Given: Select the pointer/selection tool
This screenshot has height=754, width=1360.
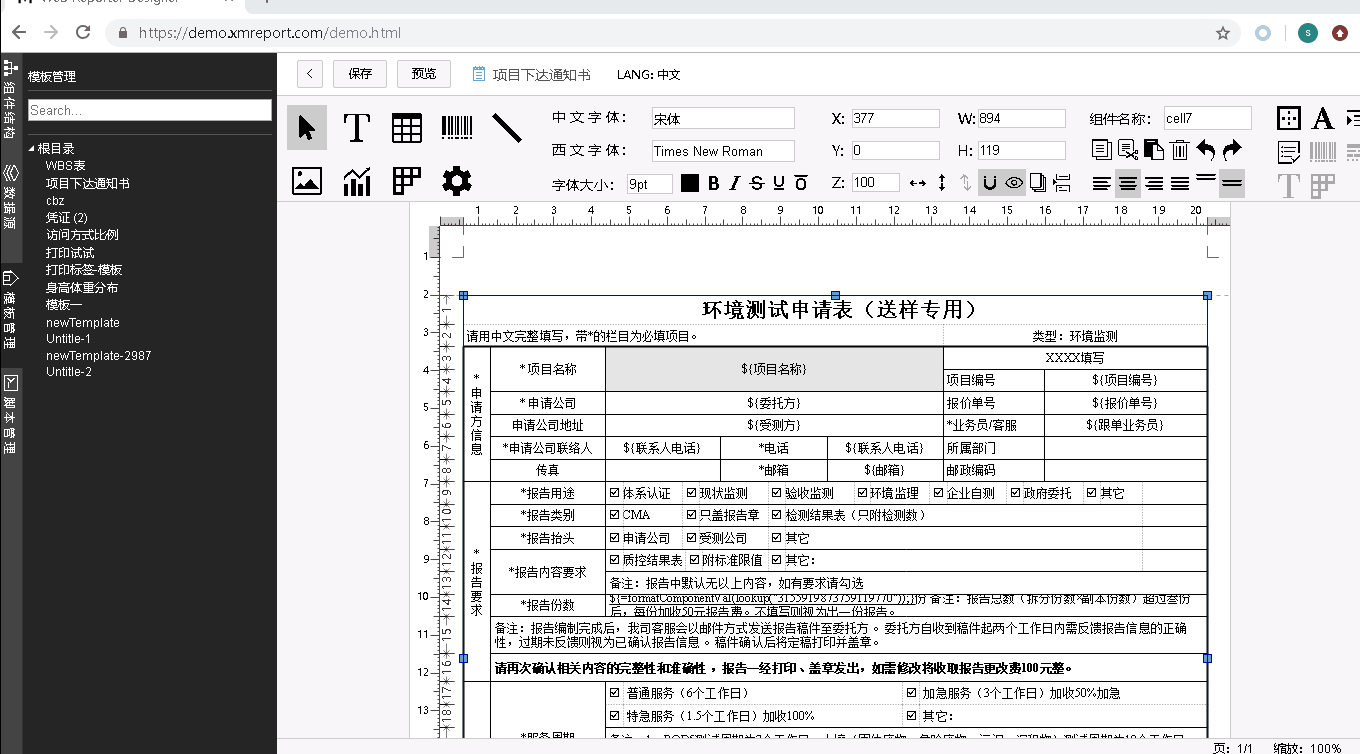Looking at the screenshot, I should [307, 128].
